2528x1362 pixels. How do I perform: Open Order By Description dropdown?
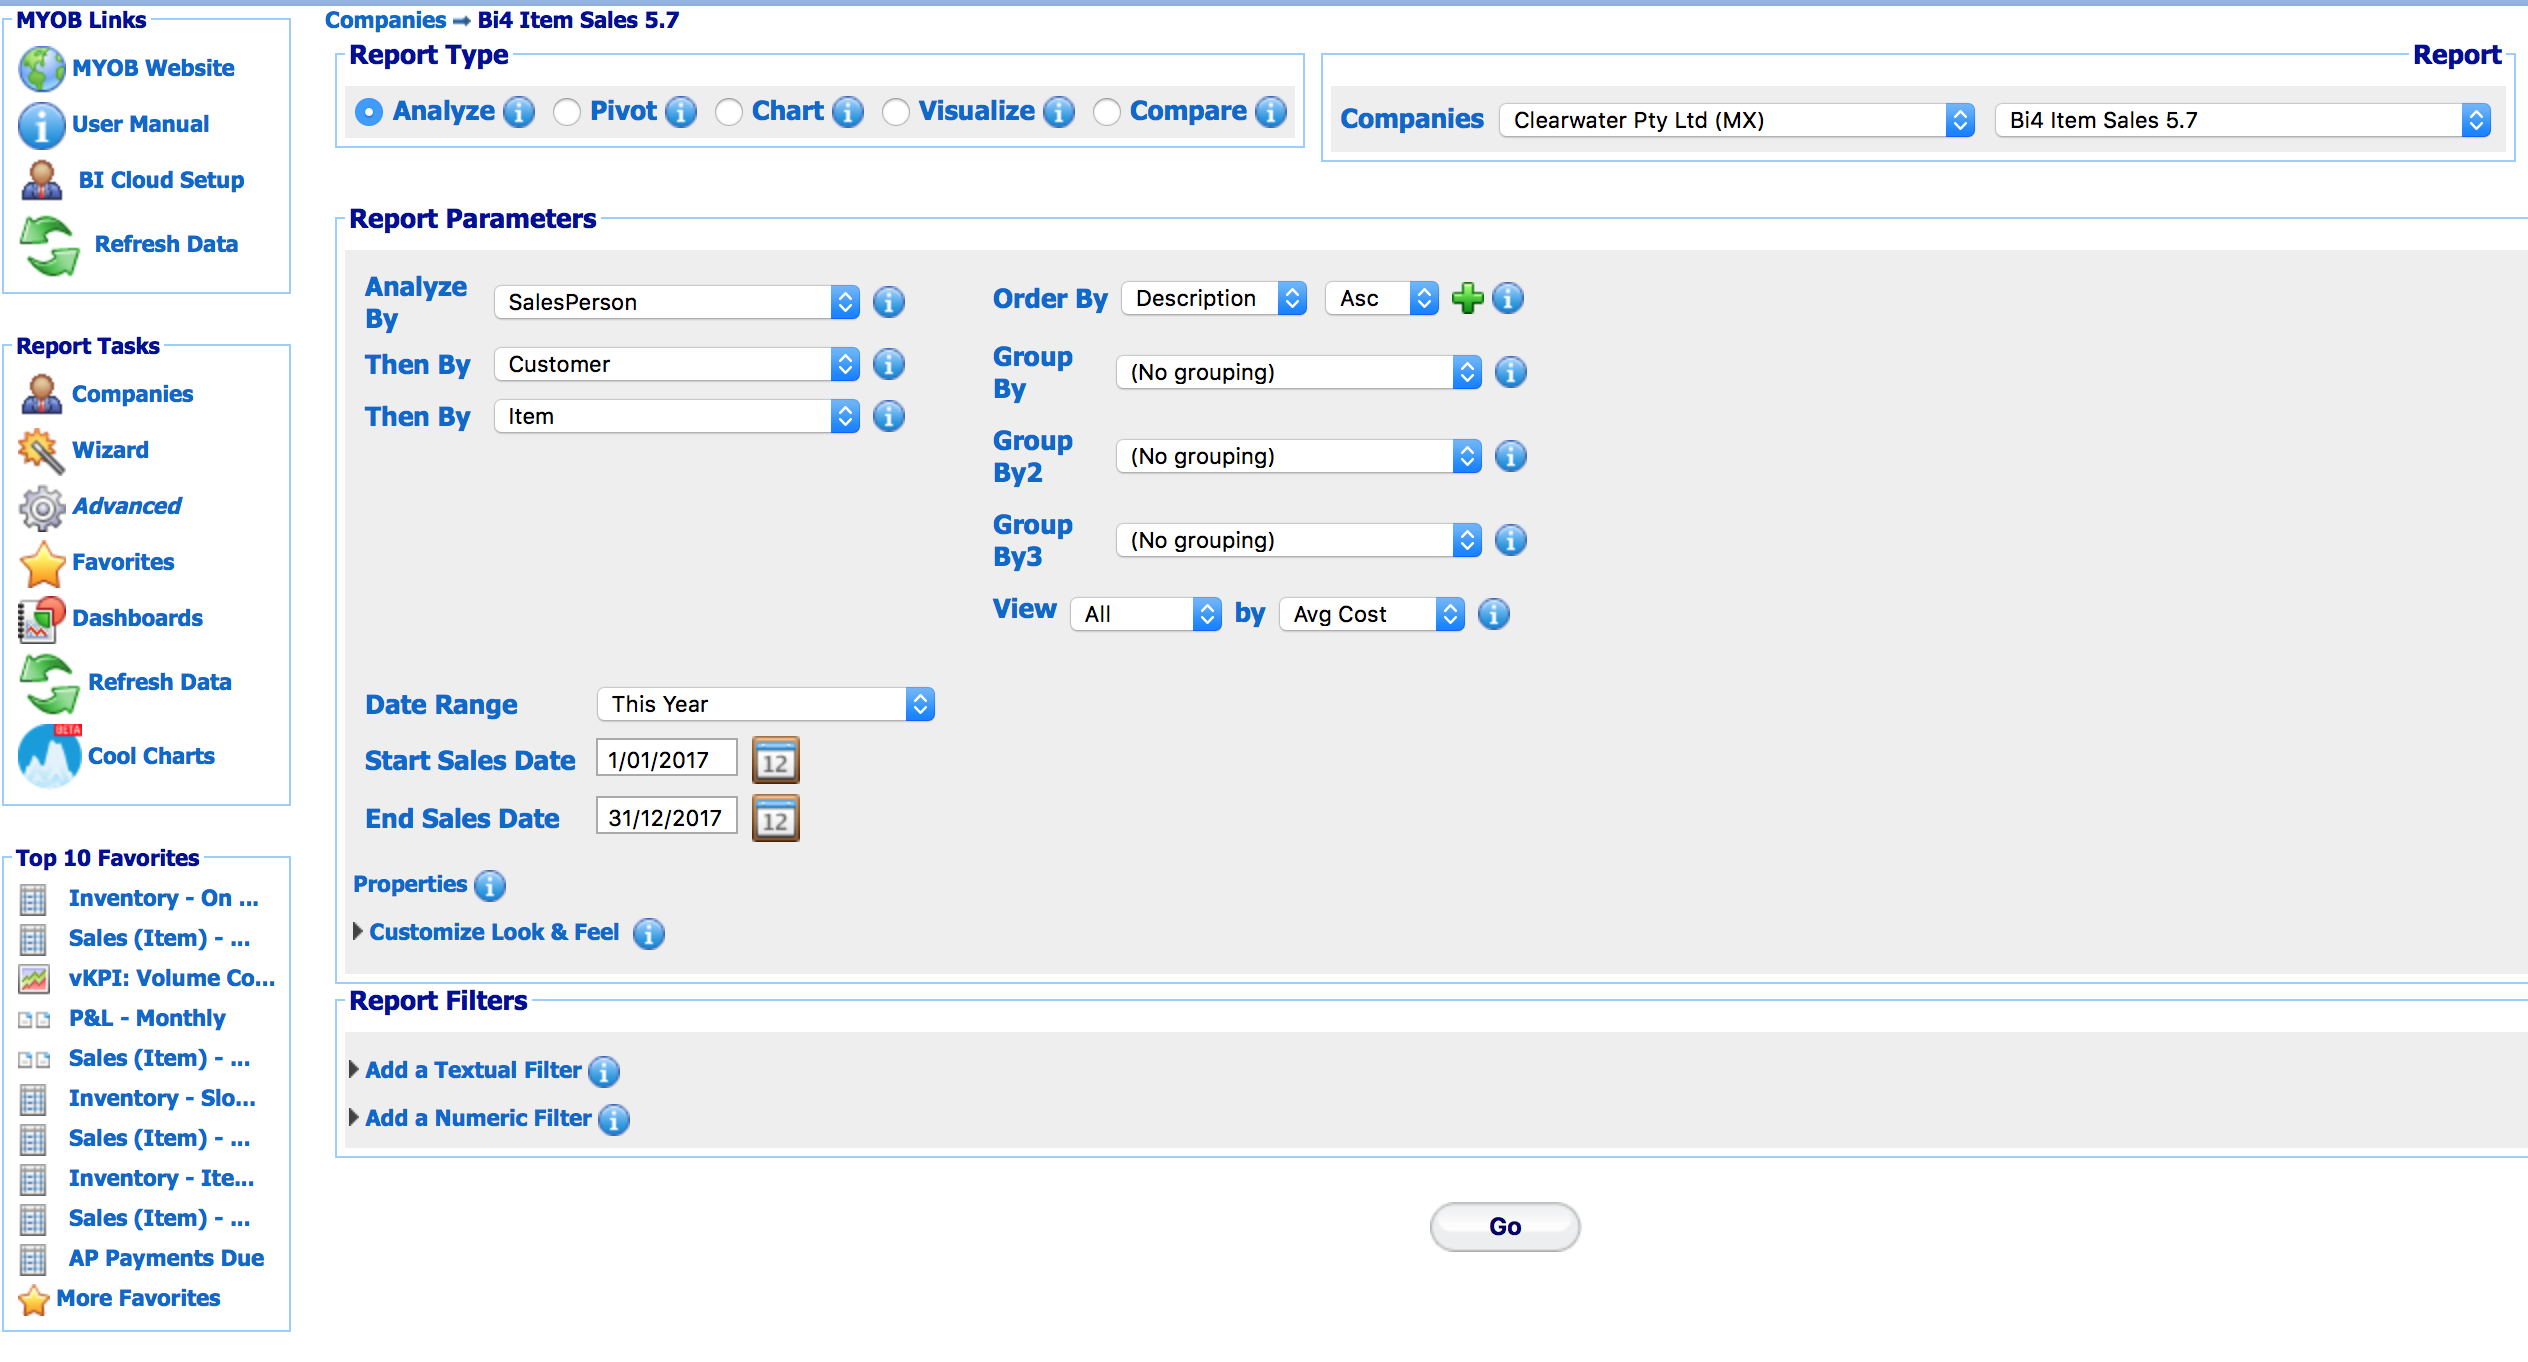1214,298
